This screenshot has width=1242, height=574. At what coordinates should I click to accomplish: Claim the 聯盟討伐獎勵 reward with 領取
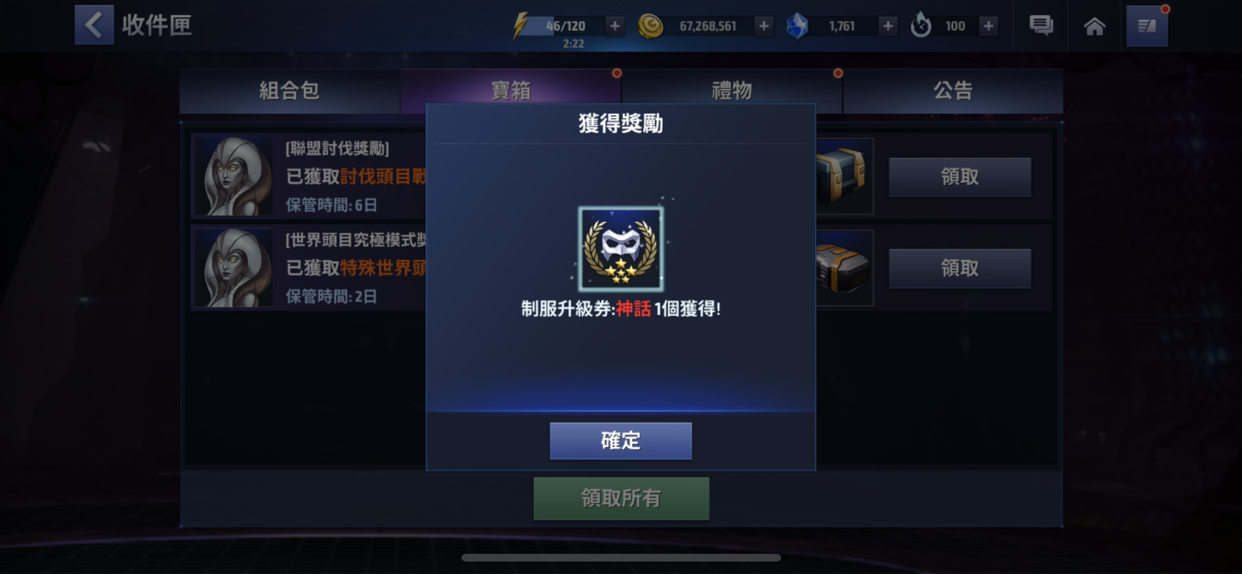click(960, 177)
